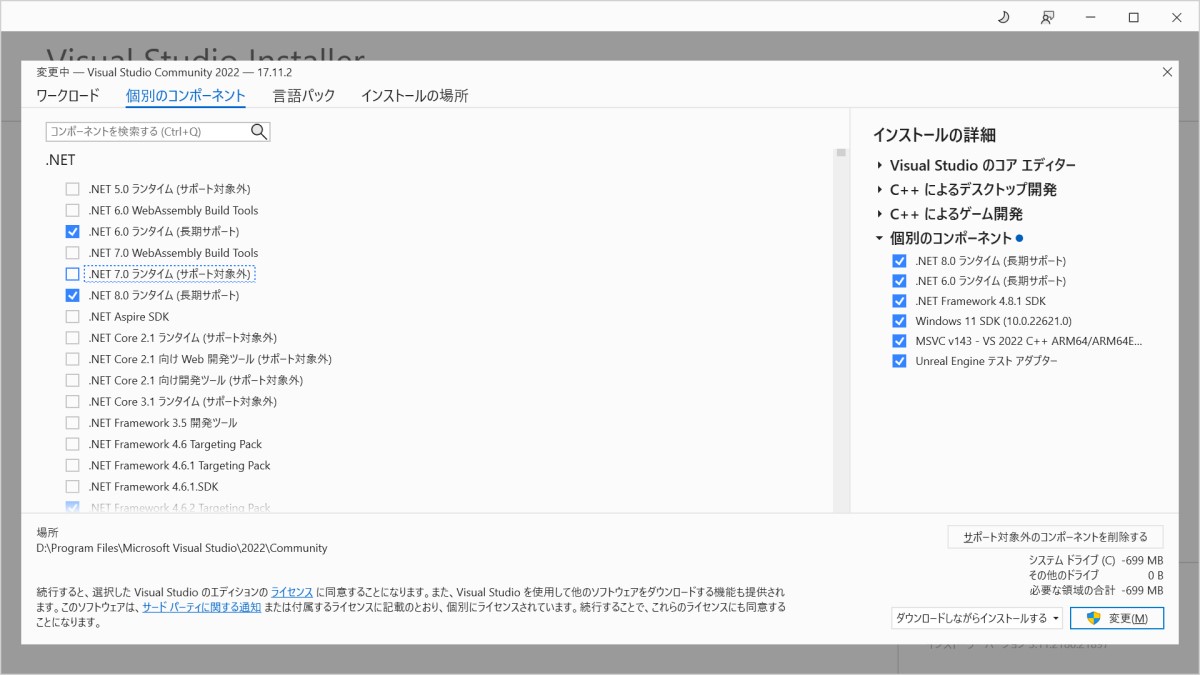Enable the .NET Aspire SDK checkbox
This screenshot has width=1200, height=675.
pos(72,316)
